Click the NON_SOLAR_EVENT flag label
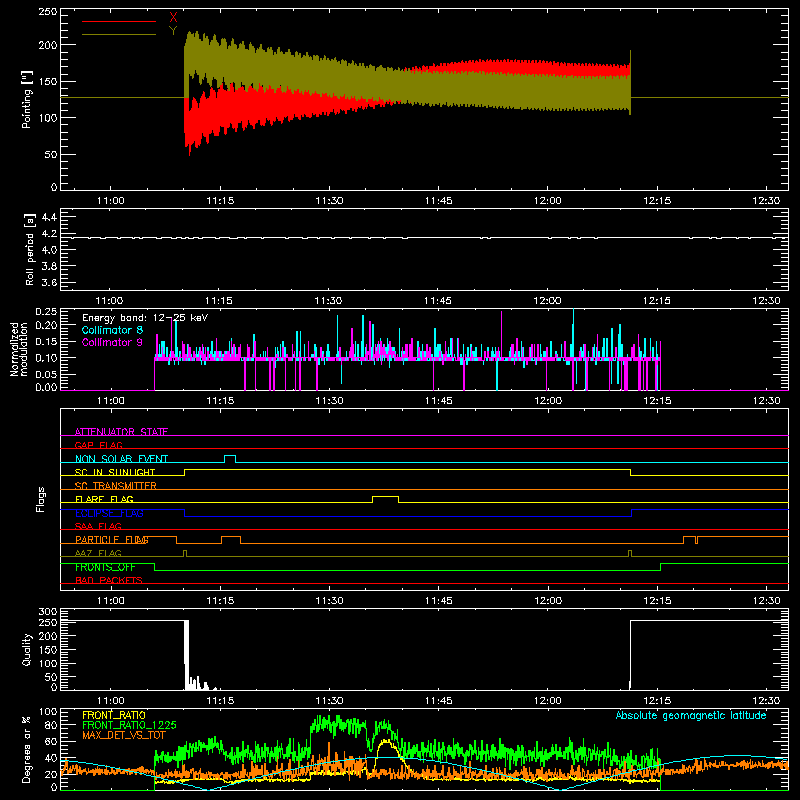This screenshot has width=800, height=800. (121, 459)
